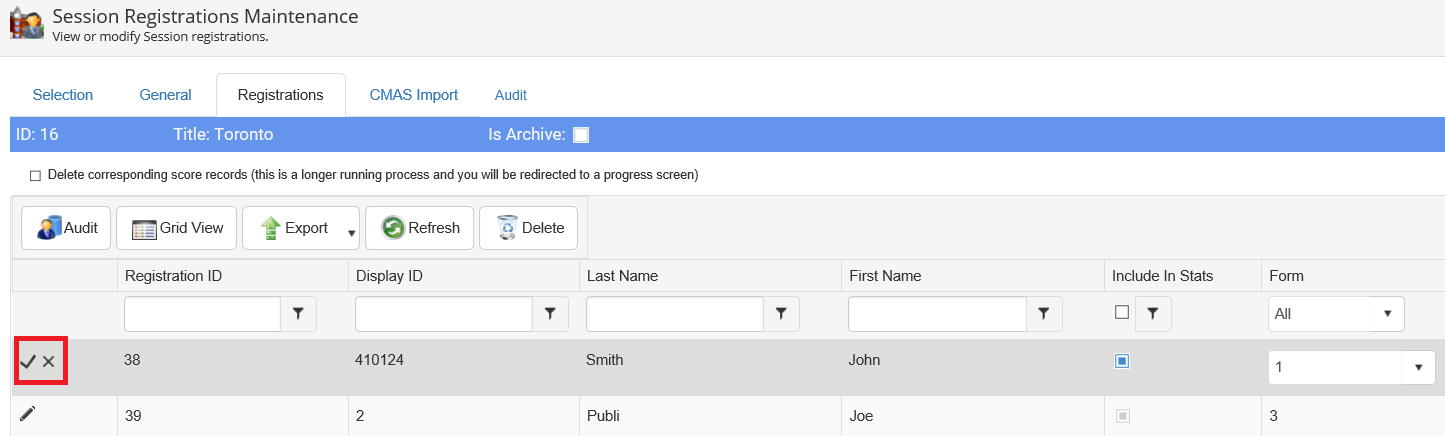Image resolution: width=1445 pixels, height=436 pixels.
Task: Cancel row edit with X icon
Action: (x=49, y=361)
